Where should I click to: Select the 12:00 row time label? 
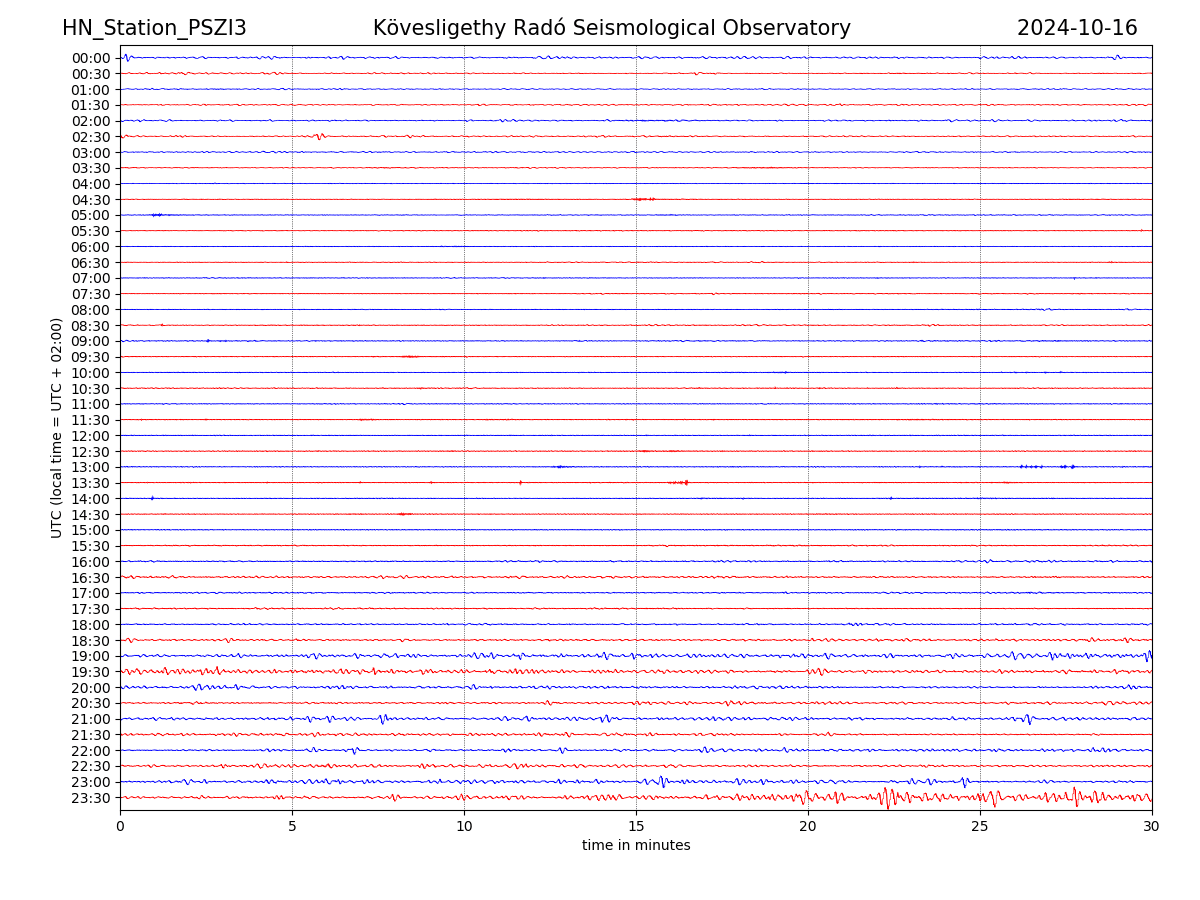click(x=90, y=436)
